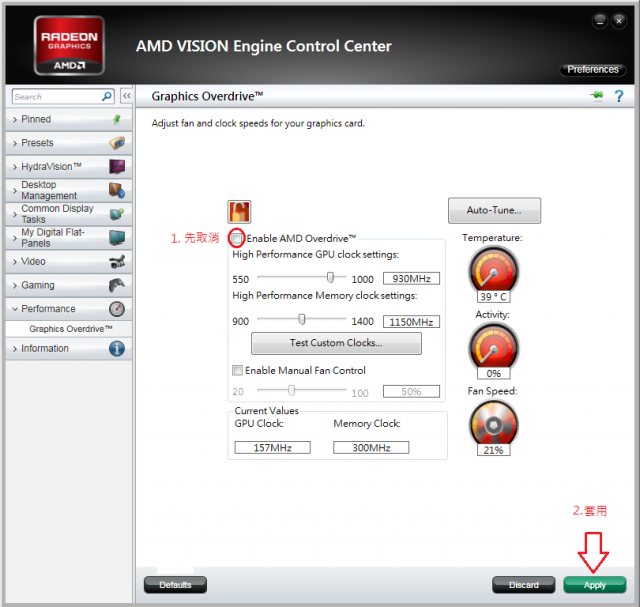
Task: Click the fan speed slider handle
Action: click(291, 390)
